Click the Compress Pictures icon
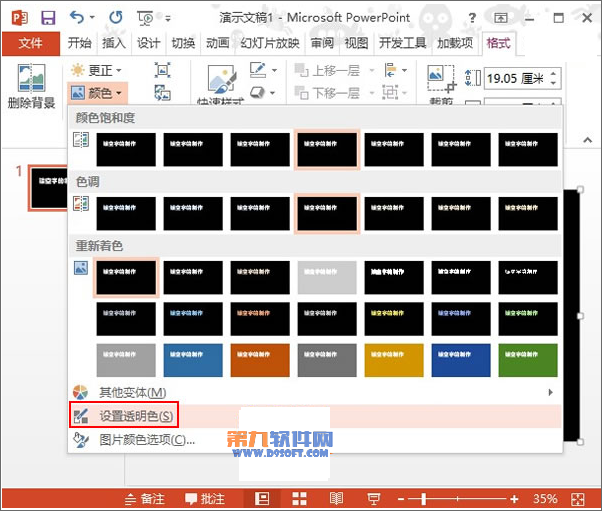The width and height of the screenshot is (602, 511). 163,70
